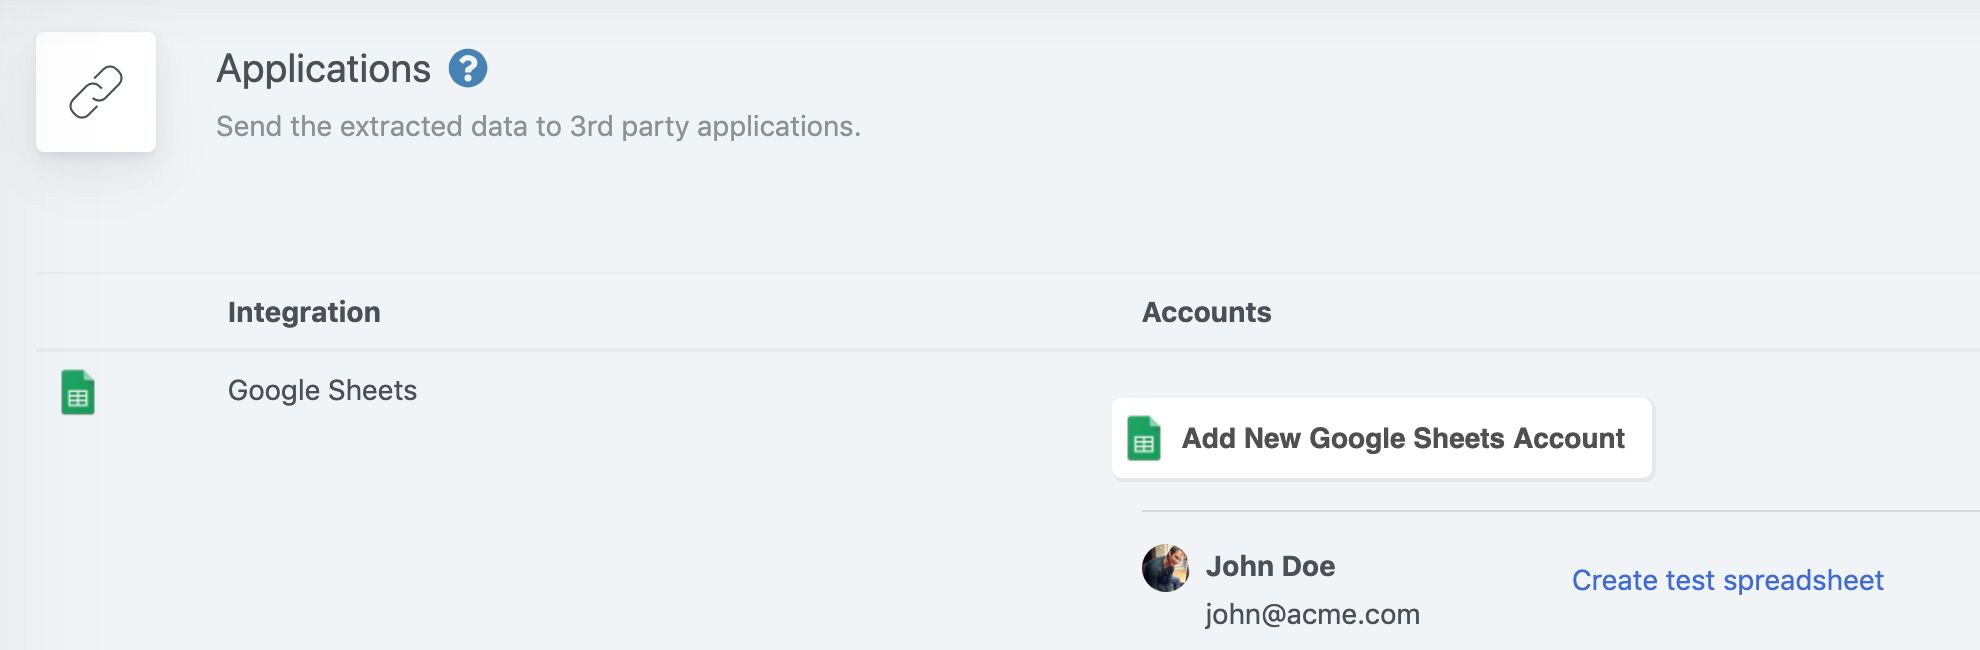Click the John Doe account name
The height and width of the screenshot is (650, 1980).
(x=1270, y=566)
